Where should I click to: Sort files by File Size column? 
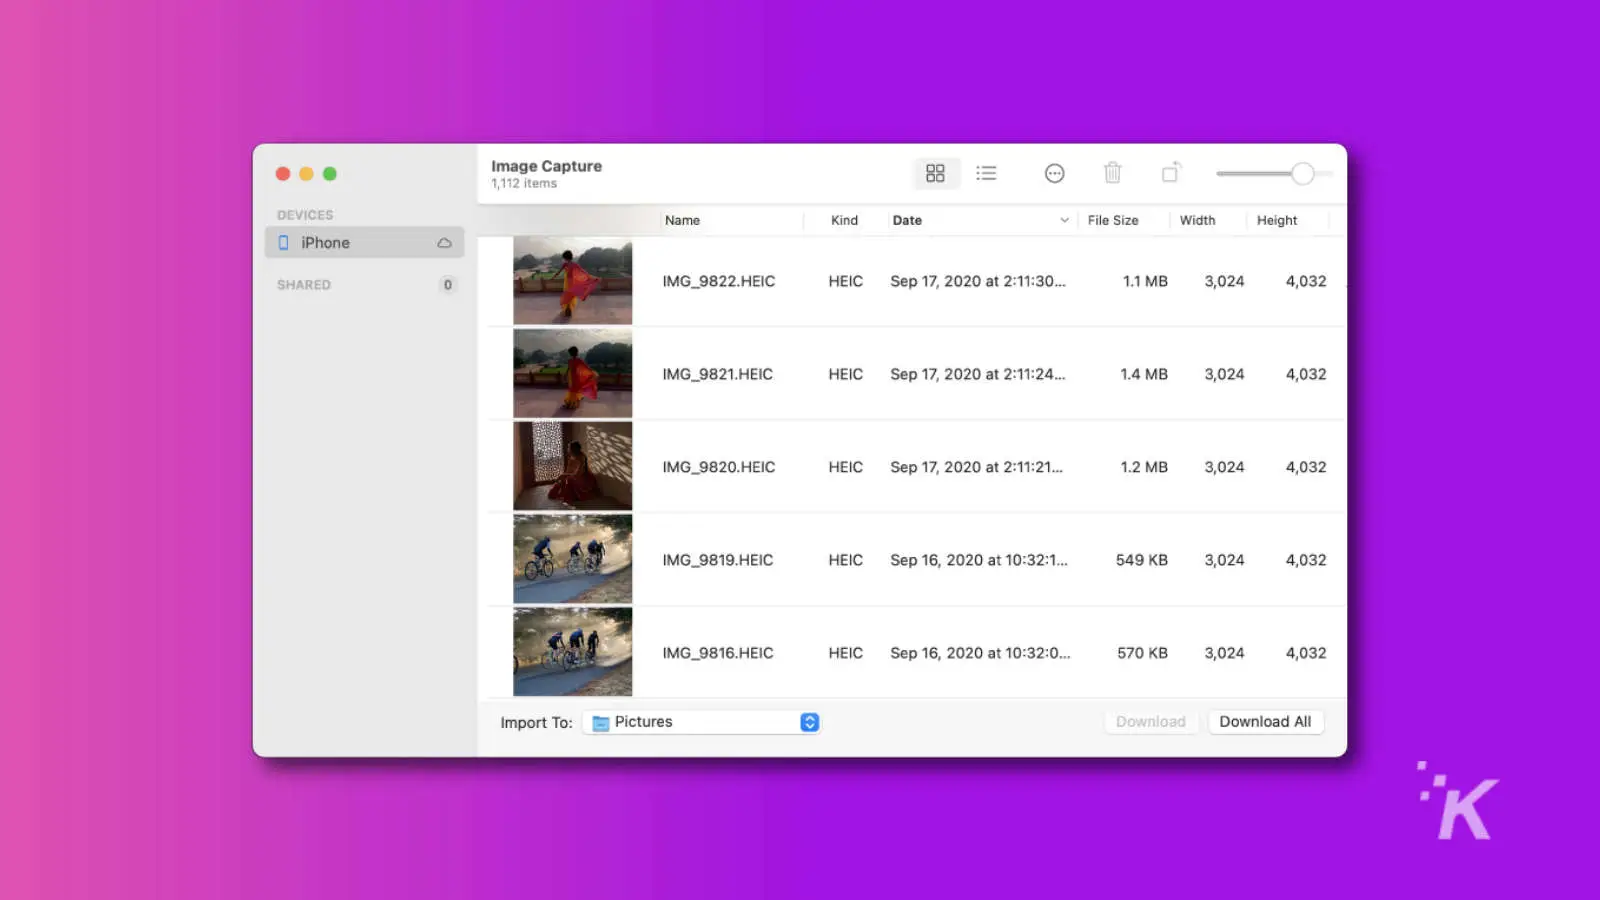click(x=1115, y=220)
